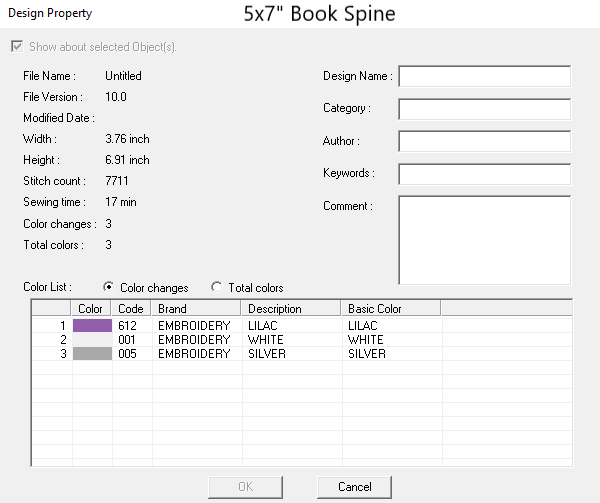Image resolution: width=600 pixels, height=503 pixels.
Task: Click into the Keywords field
Action: 484,174
